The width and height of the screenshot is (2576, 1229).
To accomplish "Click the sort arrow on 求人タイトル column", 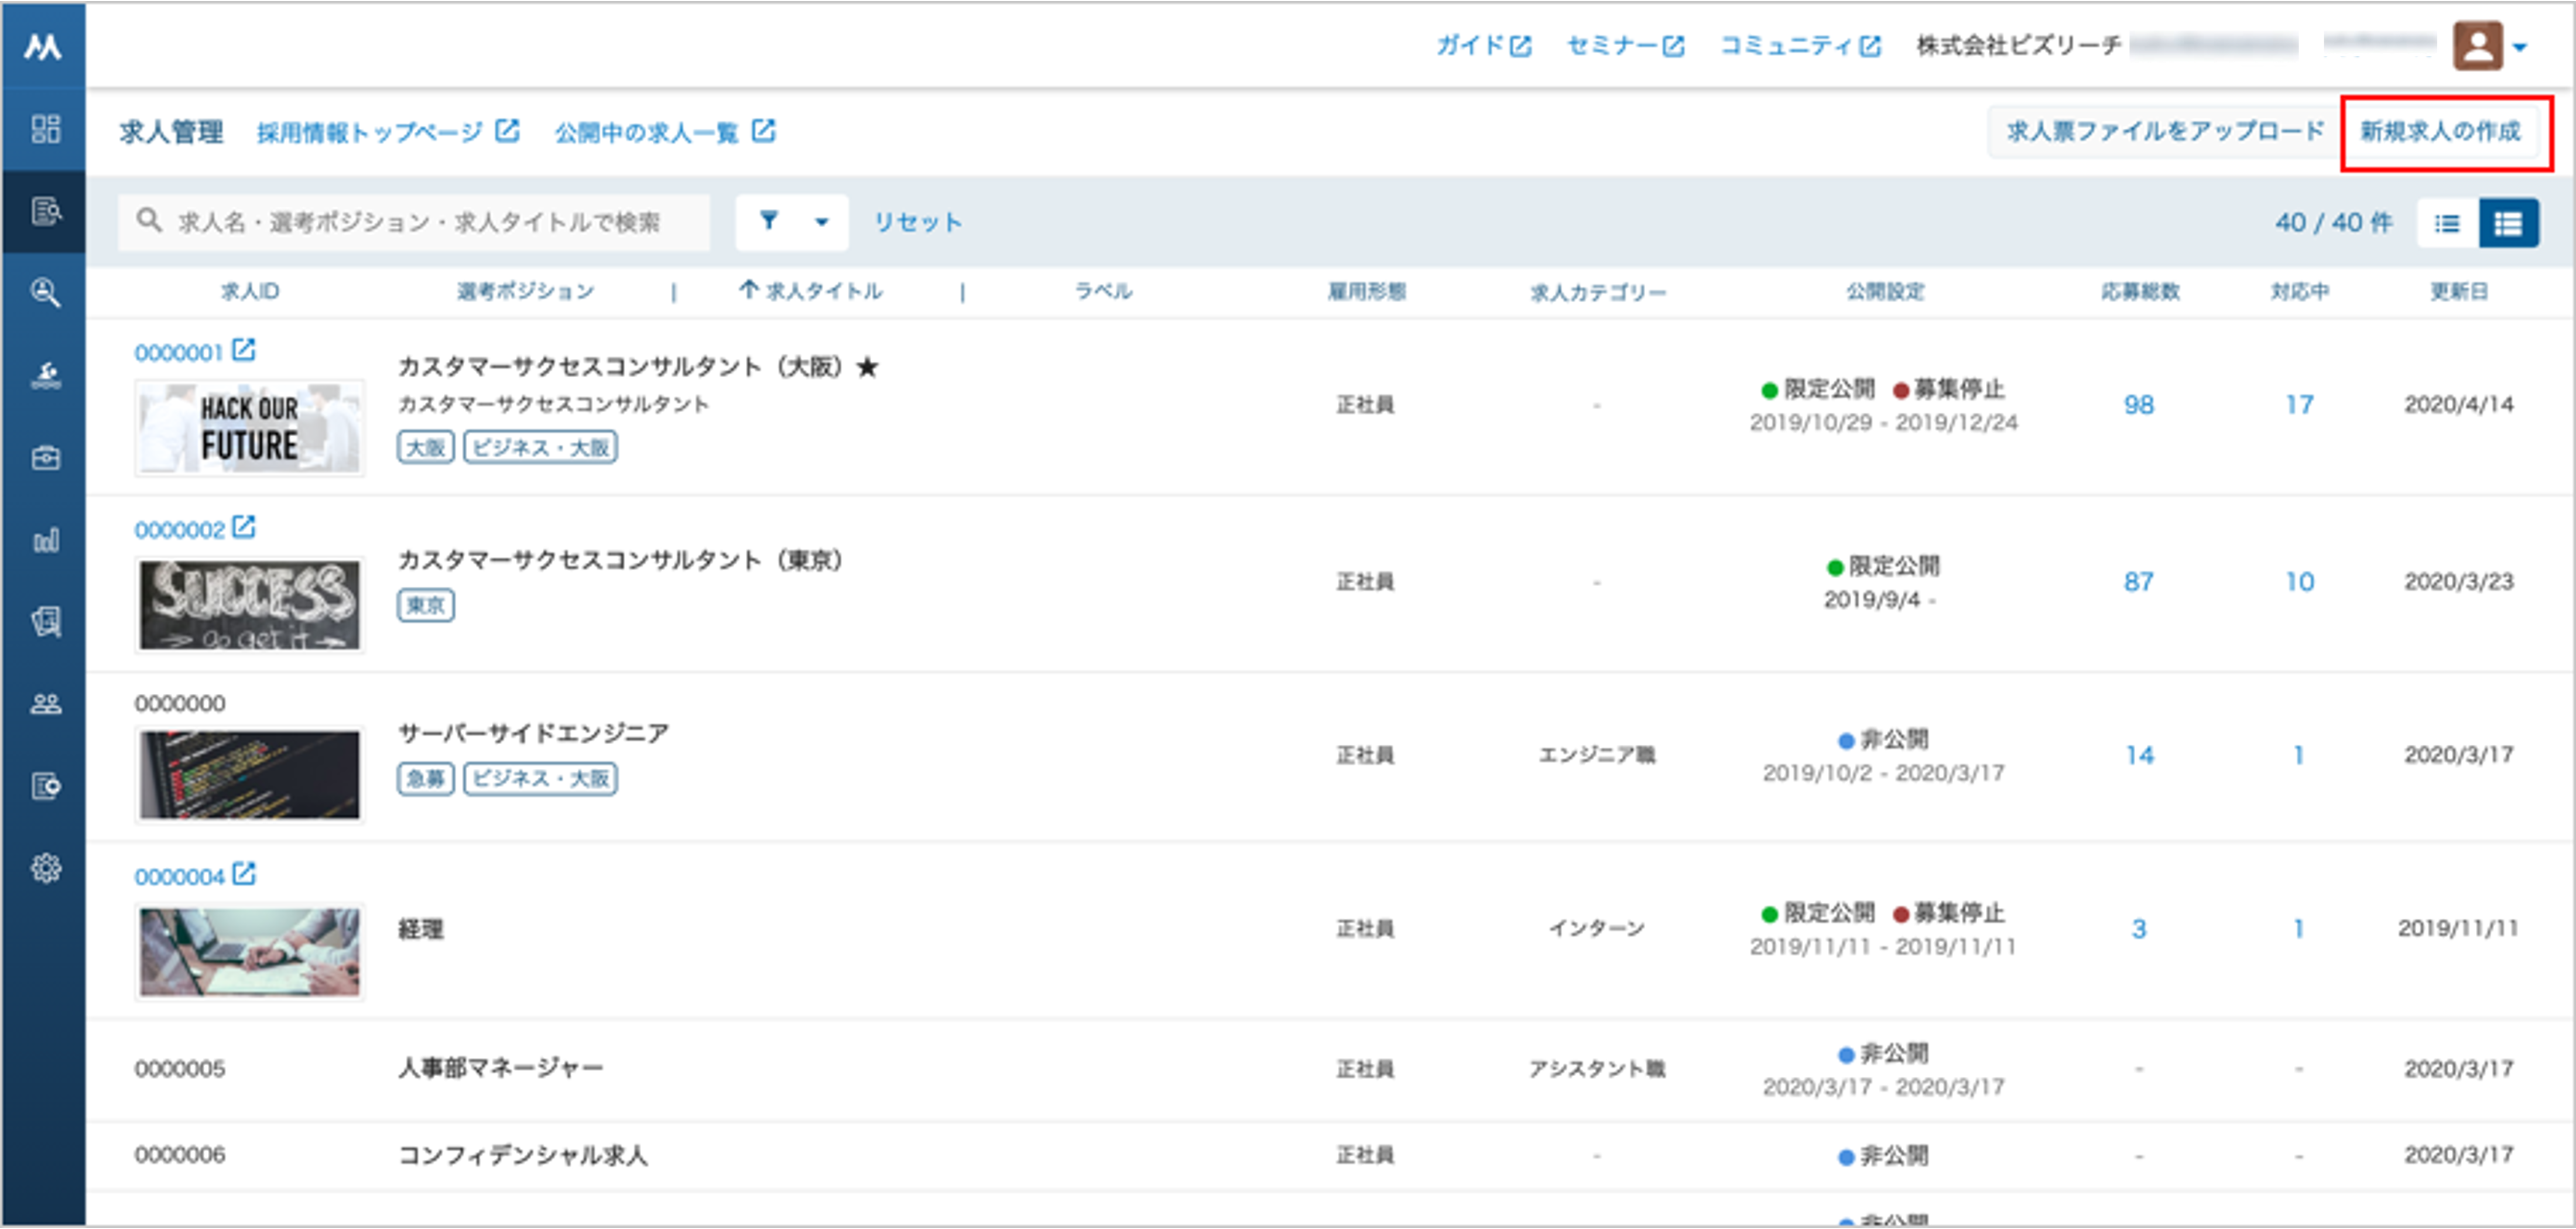I will tap(748, 290).
